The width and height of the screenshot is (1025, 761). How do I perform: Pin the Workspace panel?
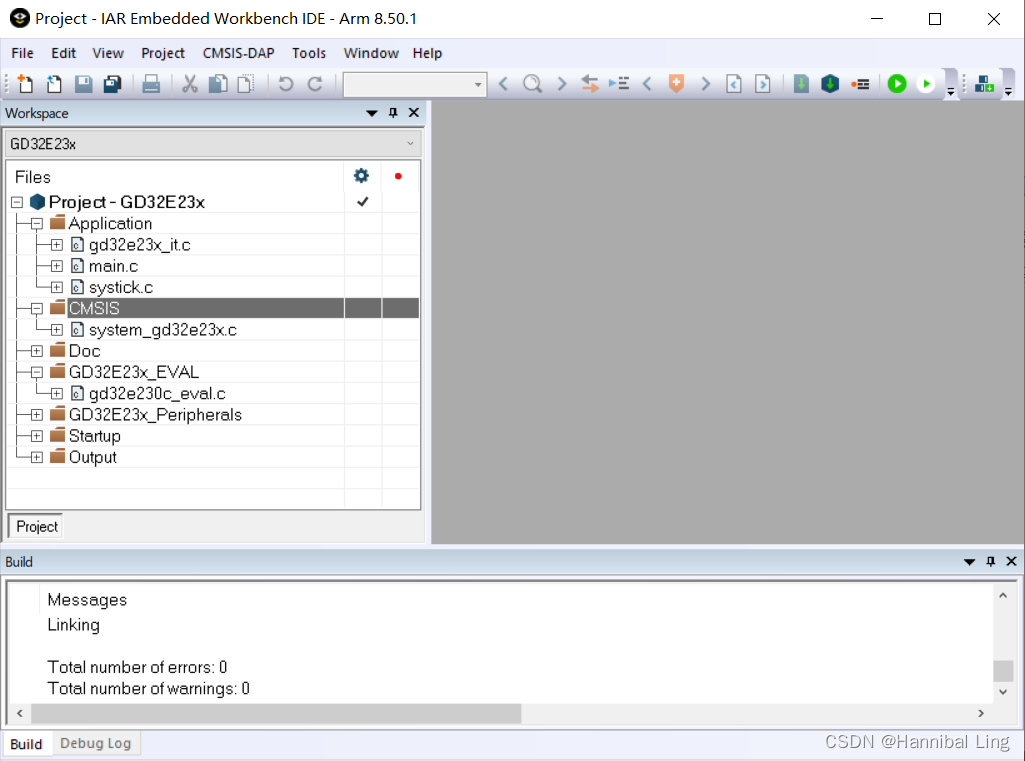tap(393, 112)
